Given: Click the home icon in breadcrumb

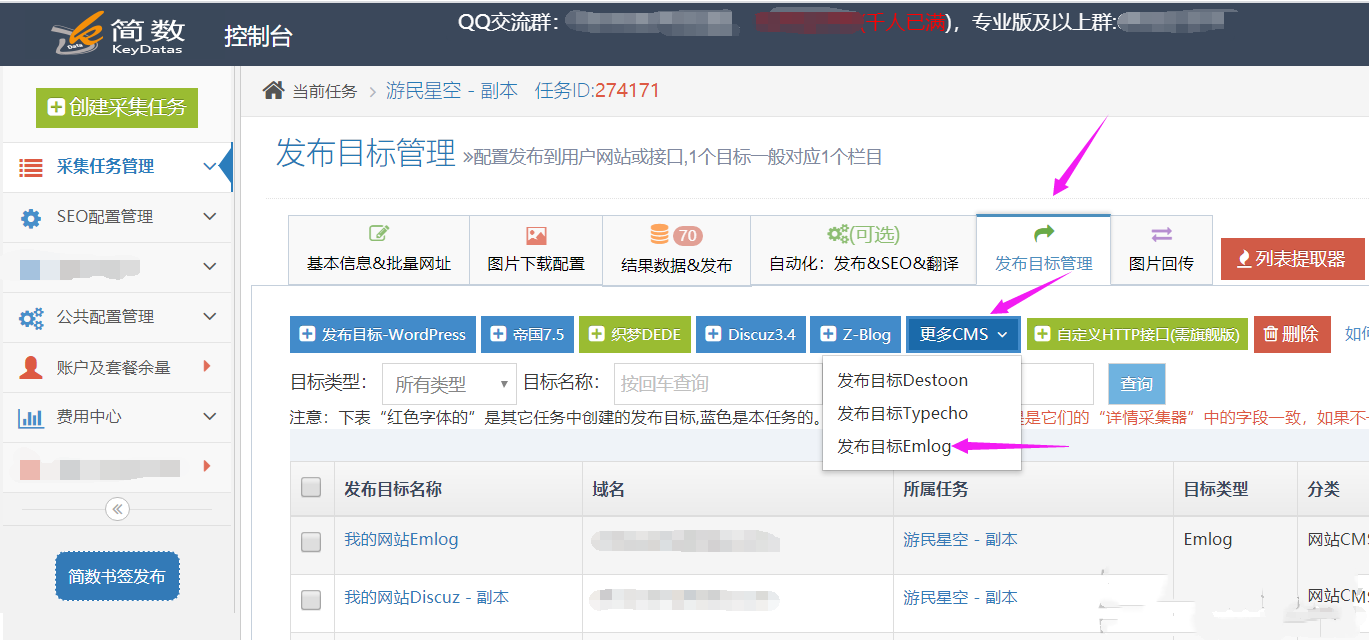Looking at the screenshot, I should coord(273,91).
